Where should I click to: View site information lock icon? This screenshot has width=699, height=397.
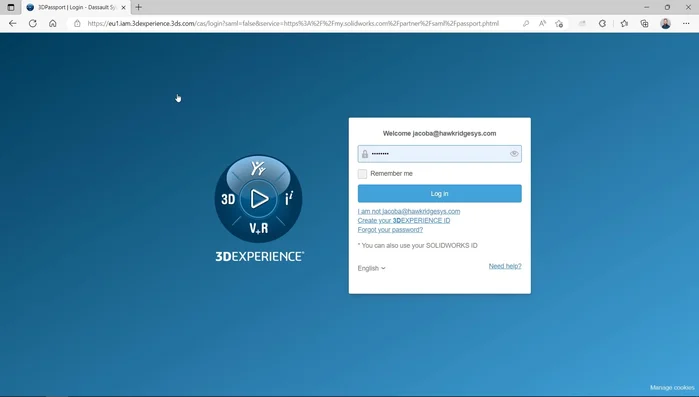77,24
